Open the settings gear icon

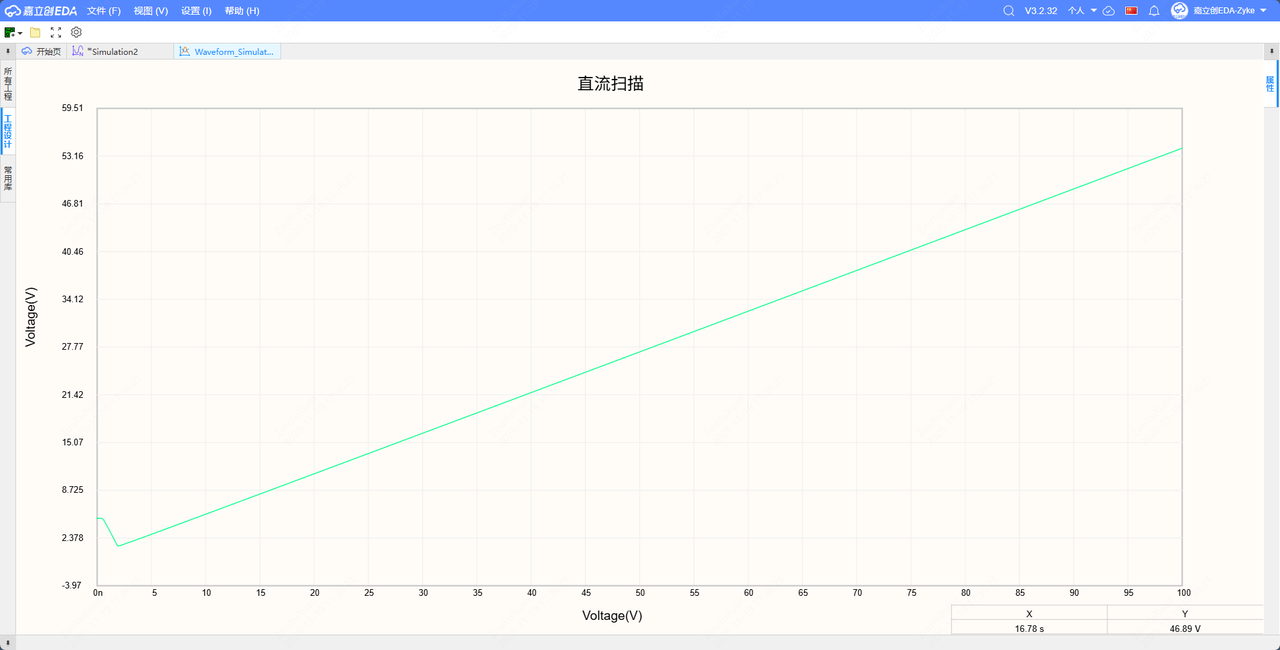76,32
